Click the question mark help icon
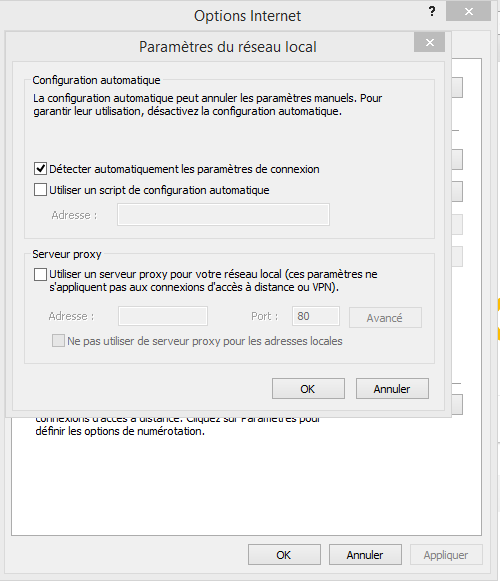Viewport: 500px width, 582px height. coord(432,12)
